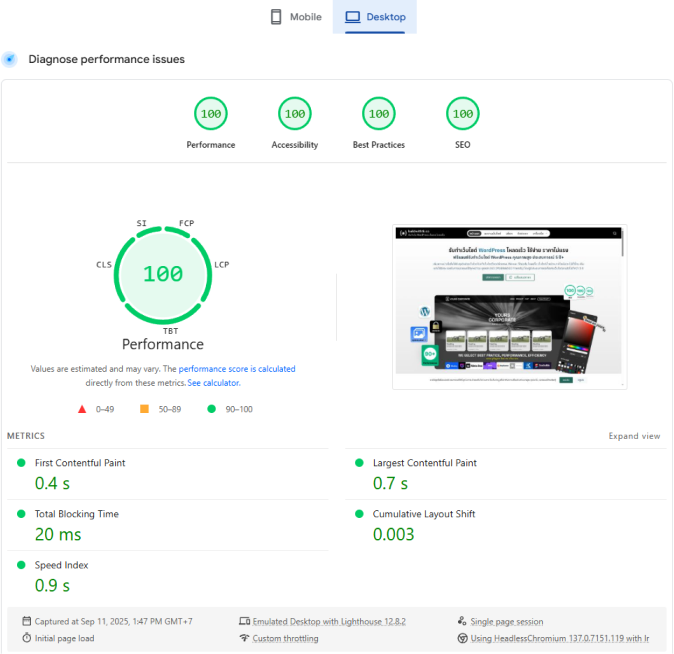The image size is (674, 654).
Task: Click 'Captured at Sep 11, 2025' text
Action: coord(113,621)
